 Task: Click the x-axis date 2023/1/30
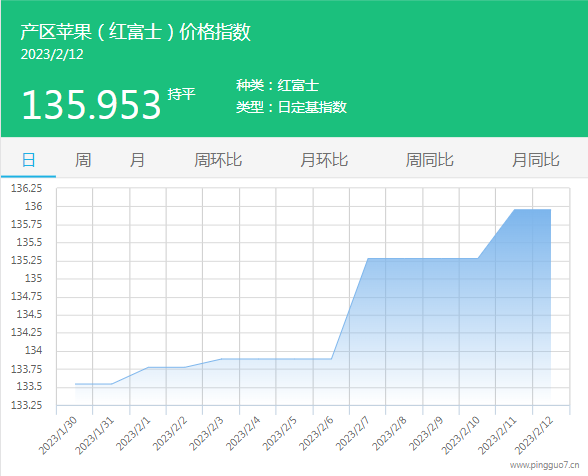58,435
